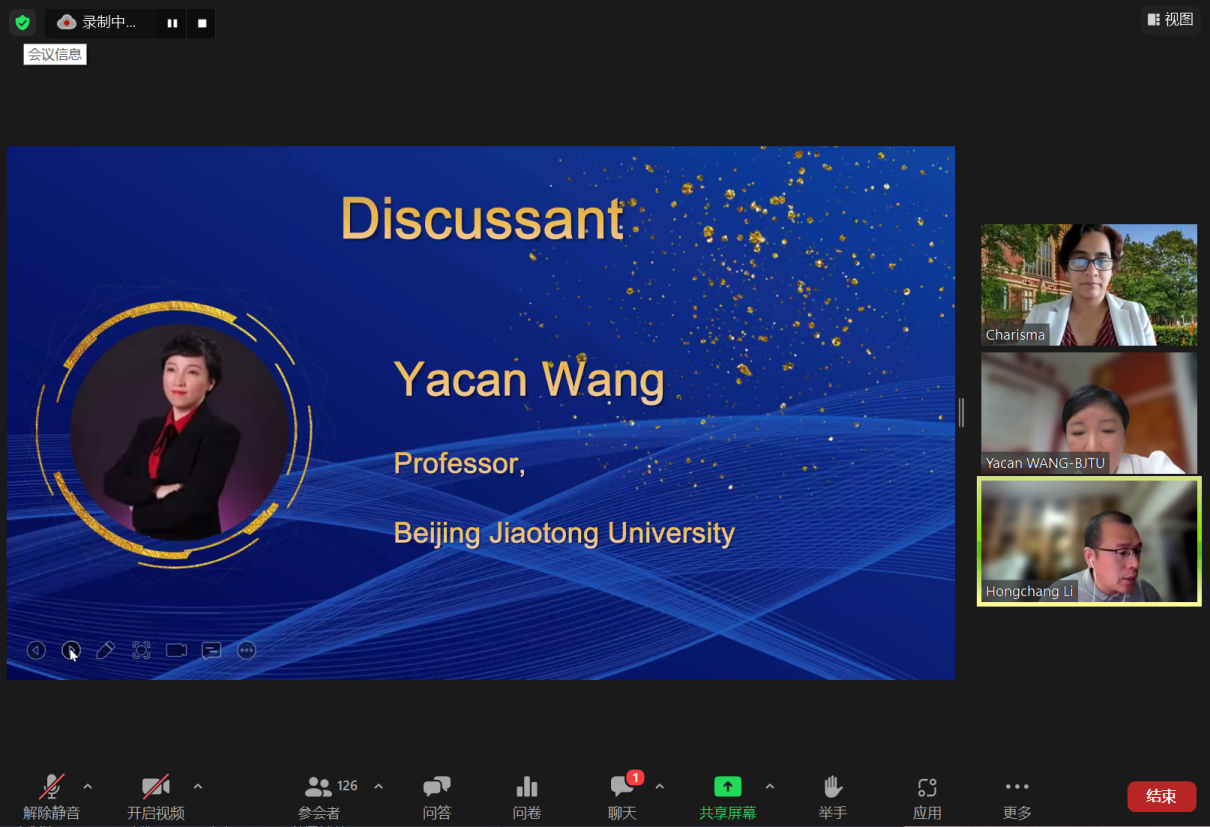This screenshot has height=827, width=1210.
Task: Pause the recording
Action: 172,23
